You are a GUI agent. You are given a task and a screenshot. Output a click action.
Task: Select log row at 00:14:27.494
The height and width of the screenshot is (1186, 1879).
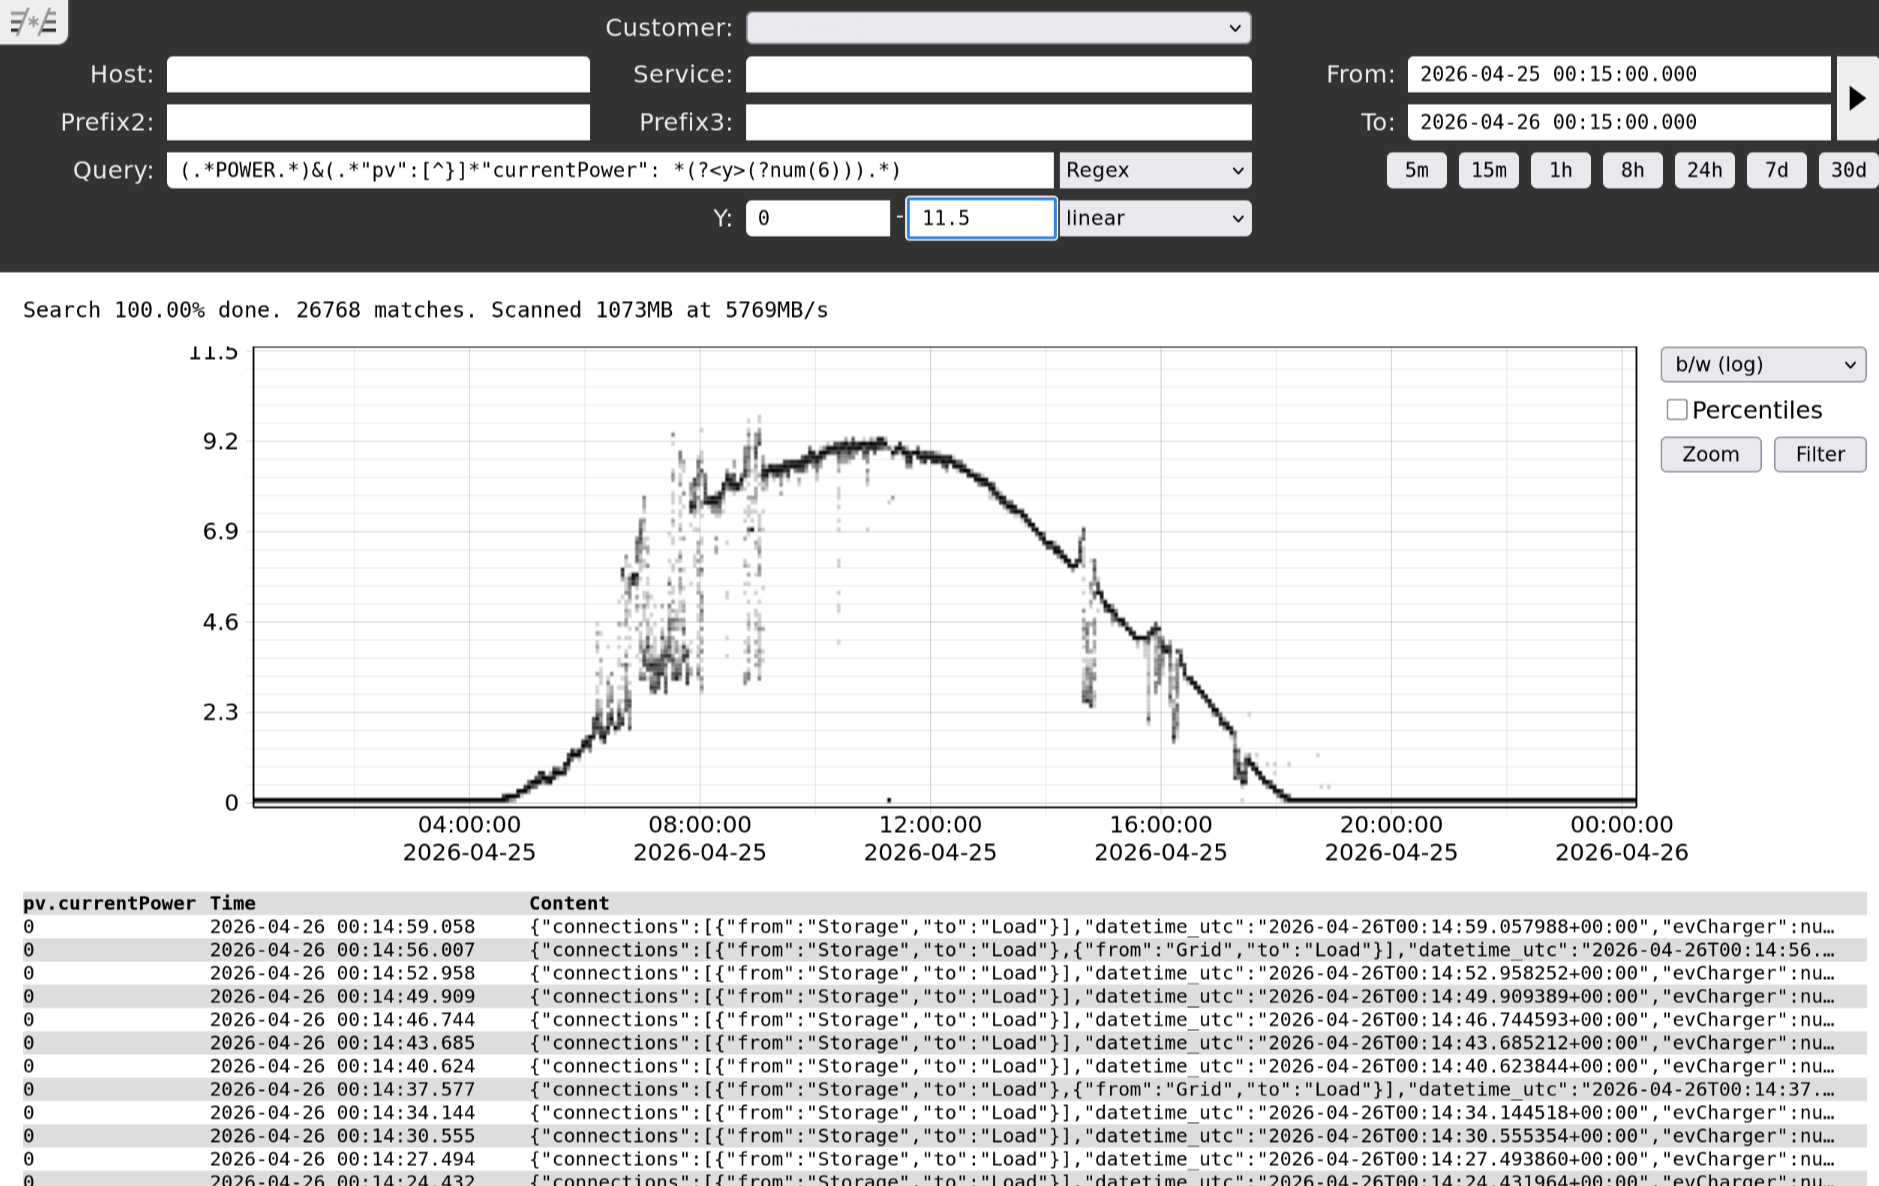tap(944, 1159)
